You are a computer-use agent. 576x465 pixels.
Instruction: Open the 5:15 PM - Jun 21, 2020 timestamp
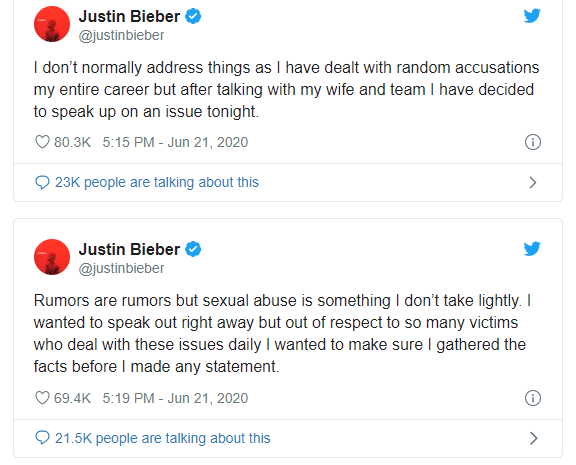tap(175, 142)
